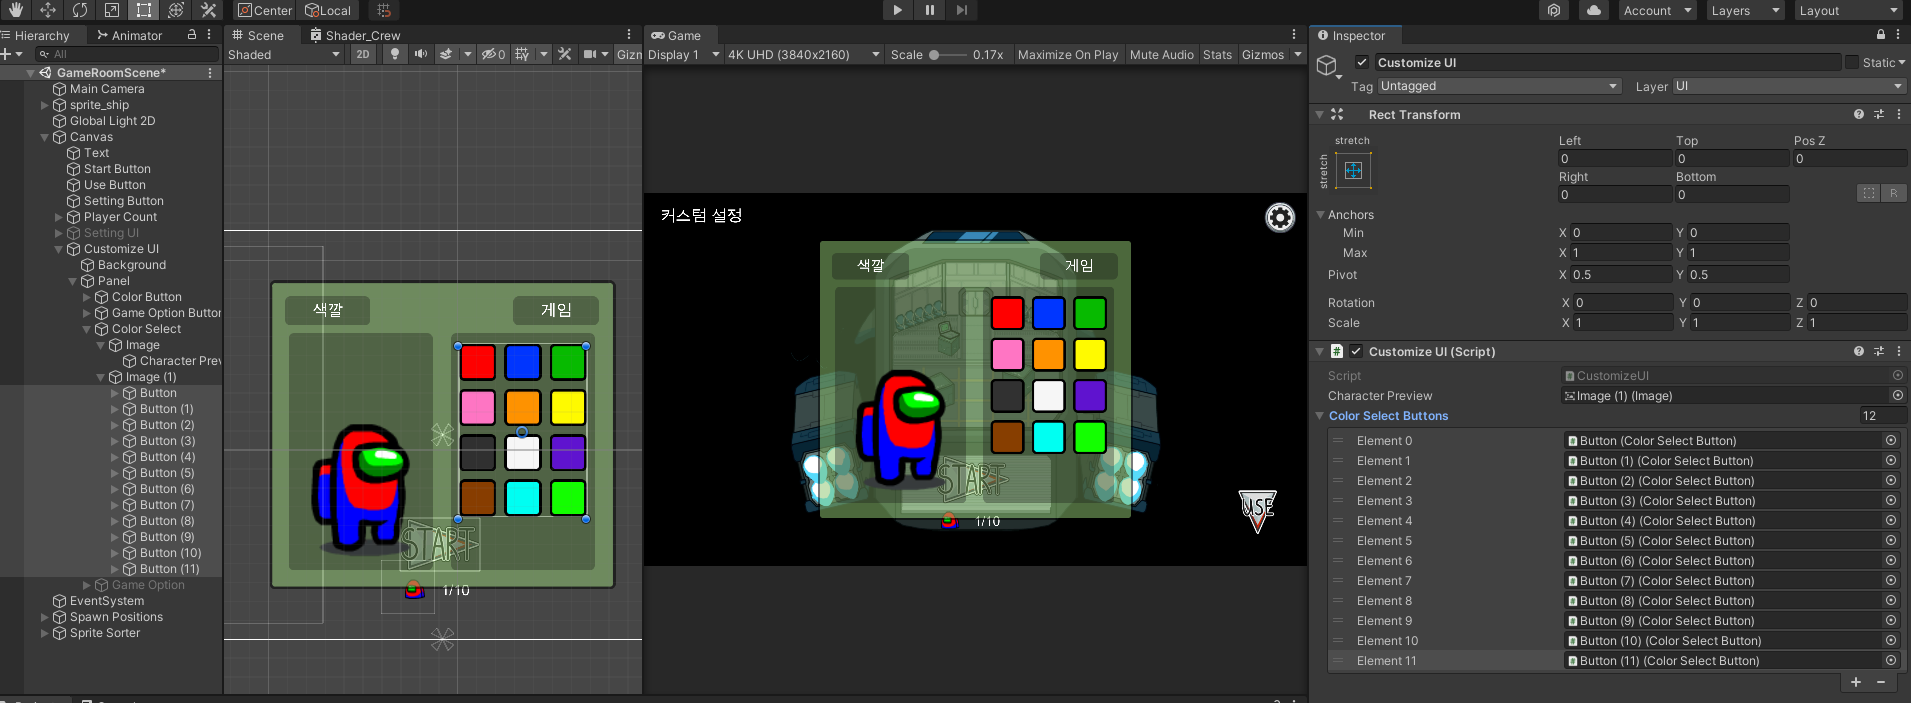Image resolution: width=1911 pixels, height=703 pixels.
Task: Open custom editor tools
Action: pyautogui.click(x=208, y=10)
